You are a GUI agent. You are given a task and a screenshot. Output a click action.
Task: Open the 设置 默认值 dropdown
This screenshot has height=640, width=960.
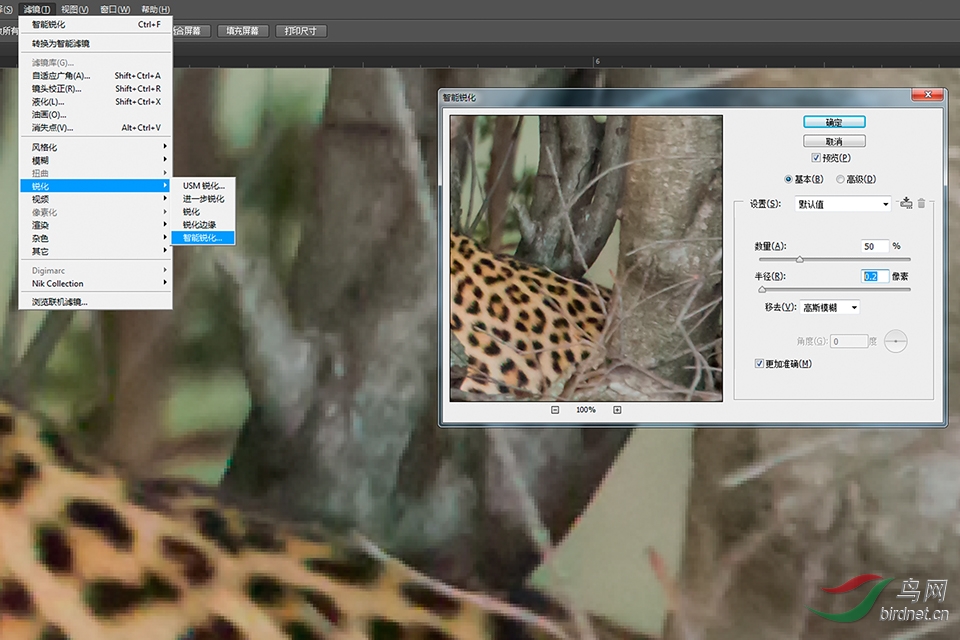tap(843, 204)
